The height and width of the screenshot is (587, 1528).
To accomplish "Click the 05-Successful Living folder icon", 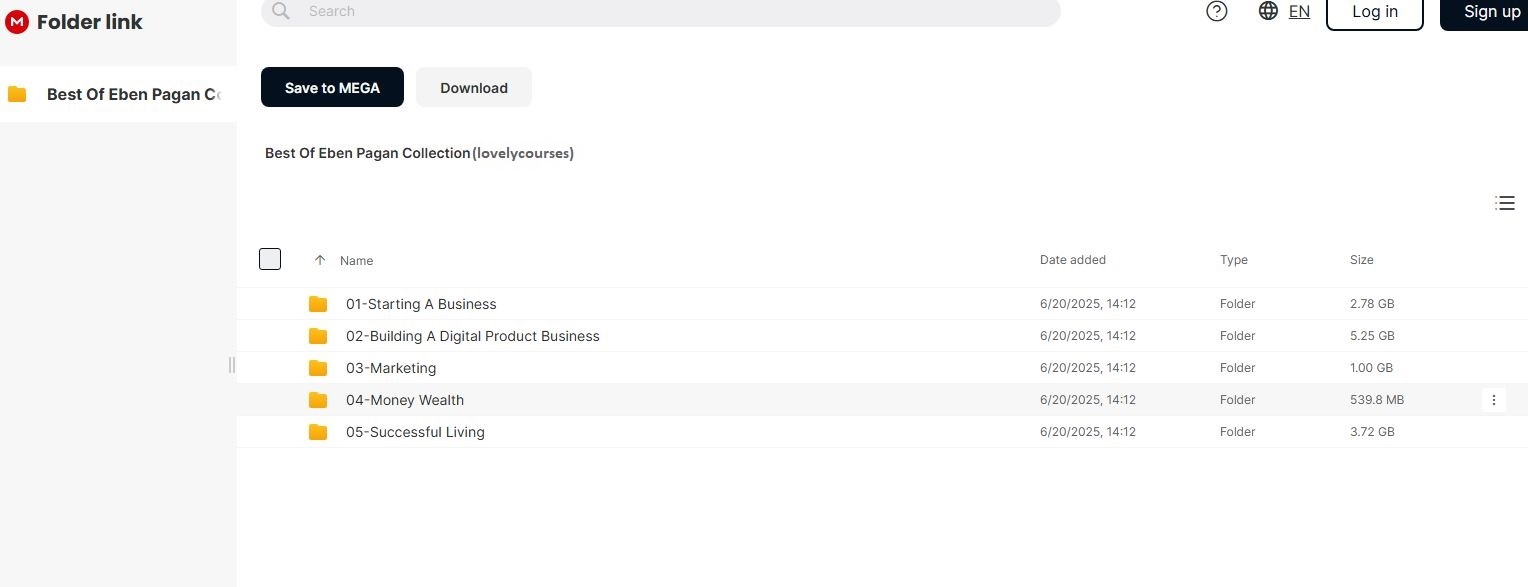I will (x=318, y=432).
